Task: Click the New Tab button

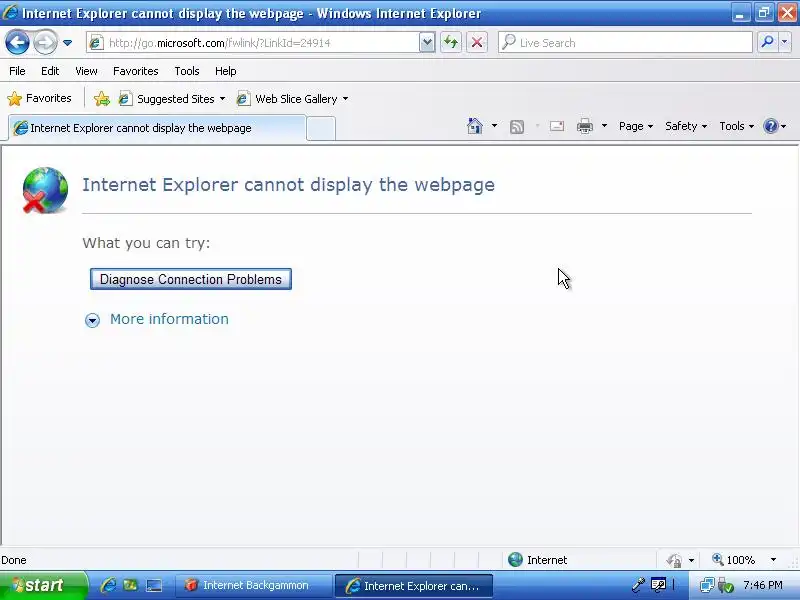Action: click(321, 129)
